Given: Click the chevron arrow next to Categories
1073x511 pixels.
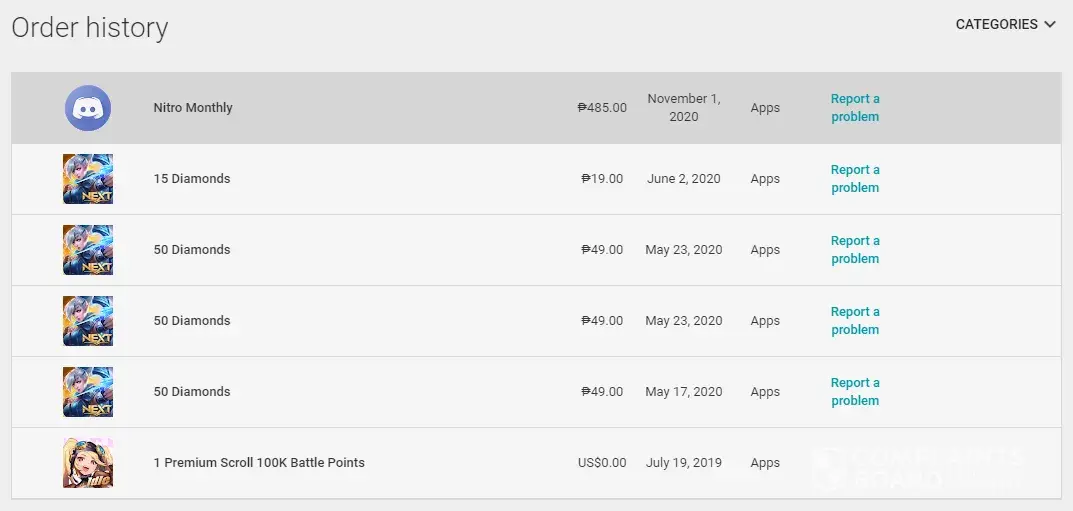Looking at the screenshot, I should point(1050,25).
